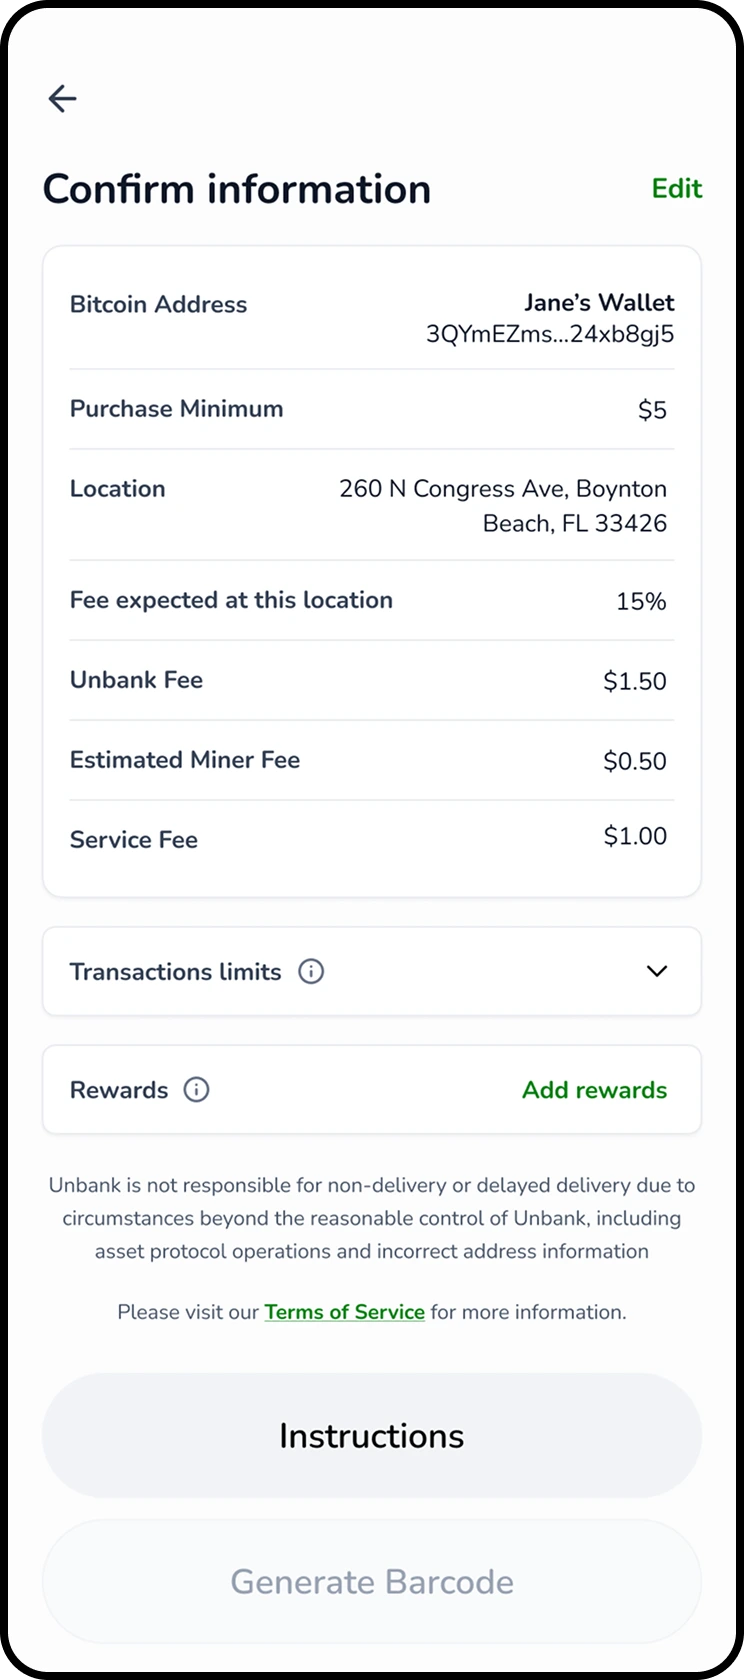Tap the Estimated Miner Fee $0.50 amount
This screenshot has height=1680, width=744.
click(x=634, y=761)
